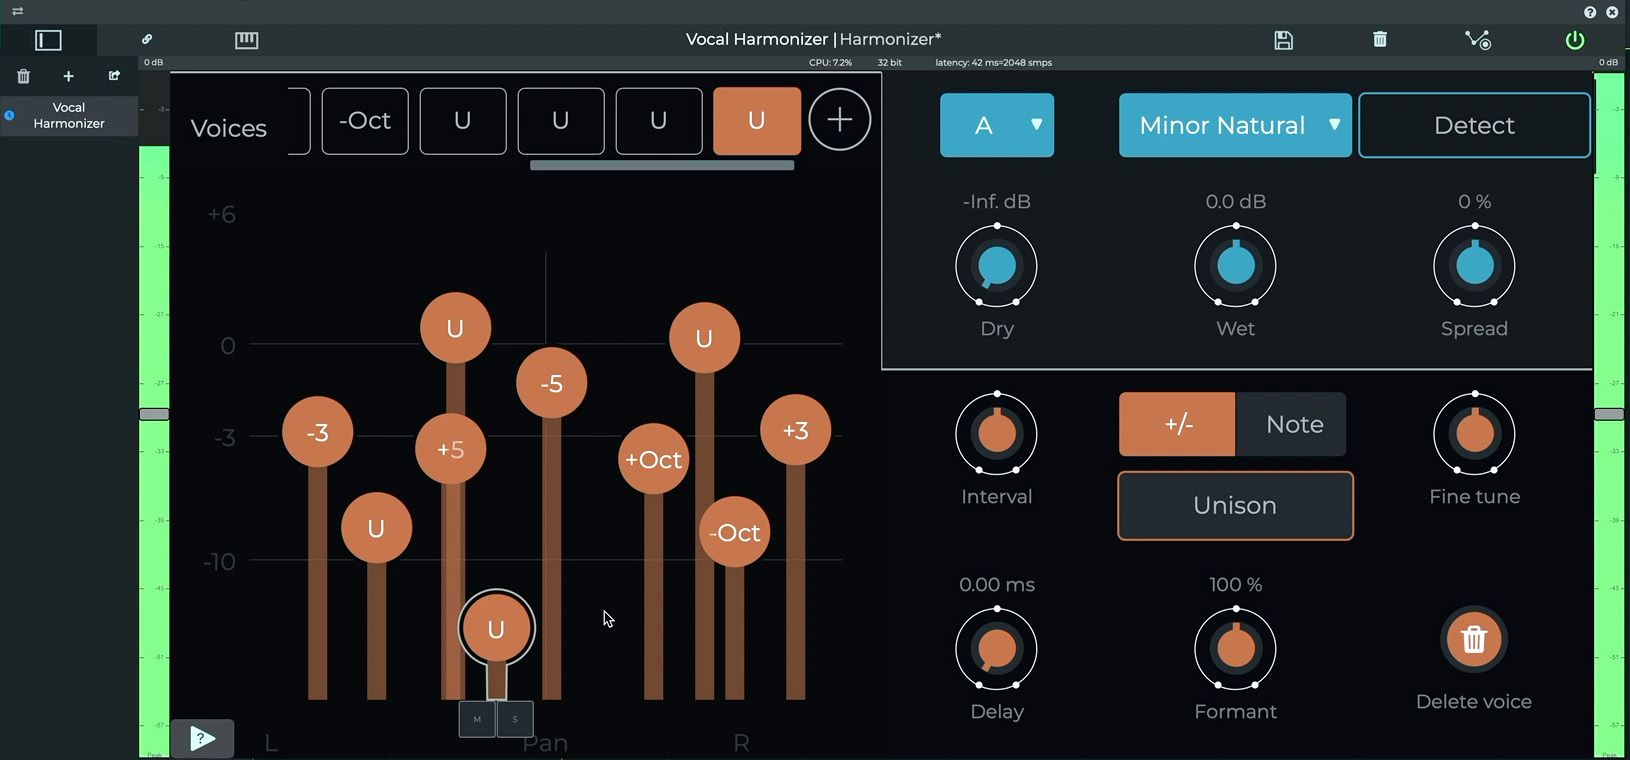Click the swap arrows icon top-left
This screenshot has width=1630, height=760.
pos(18,12)
